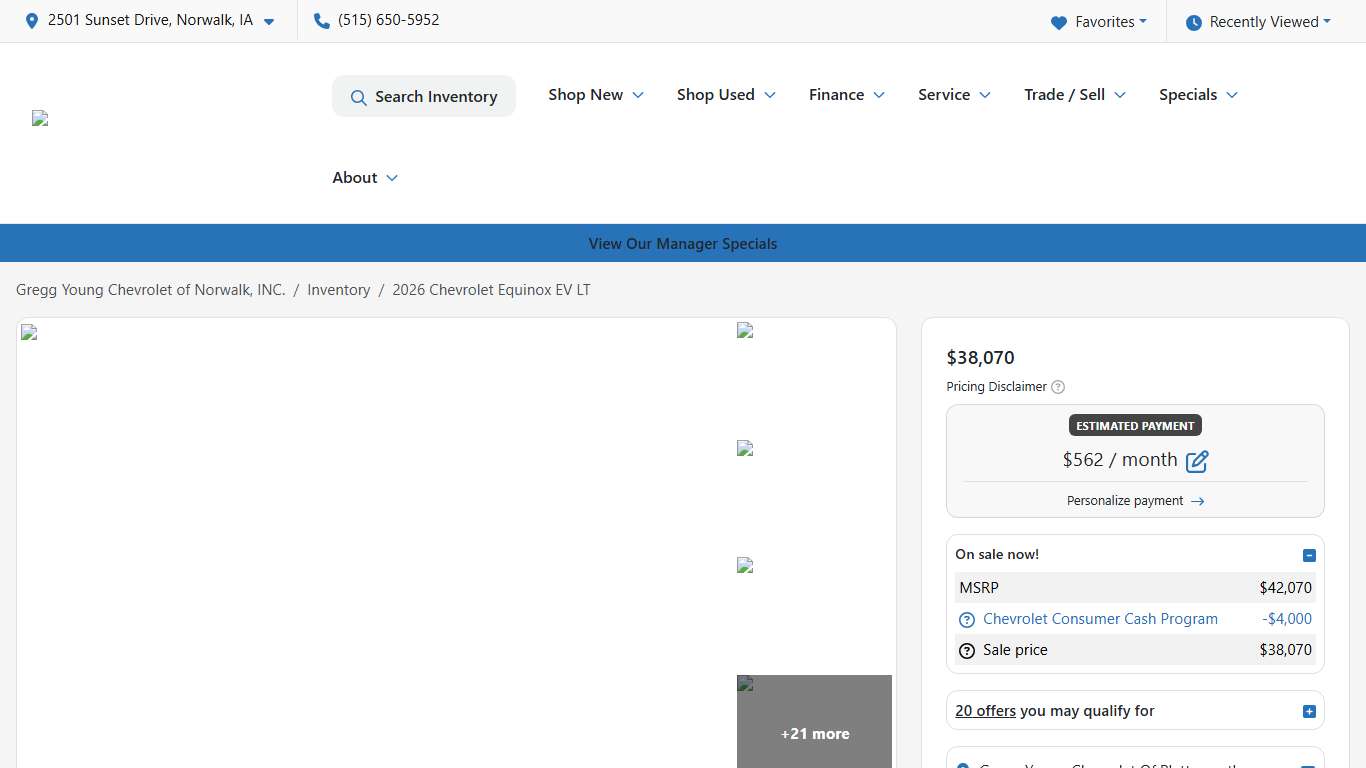Image resolution: width=1366 pixels, height=768 pixels.
Task: Open the Finance menu
Action: [846, 95]
